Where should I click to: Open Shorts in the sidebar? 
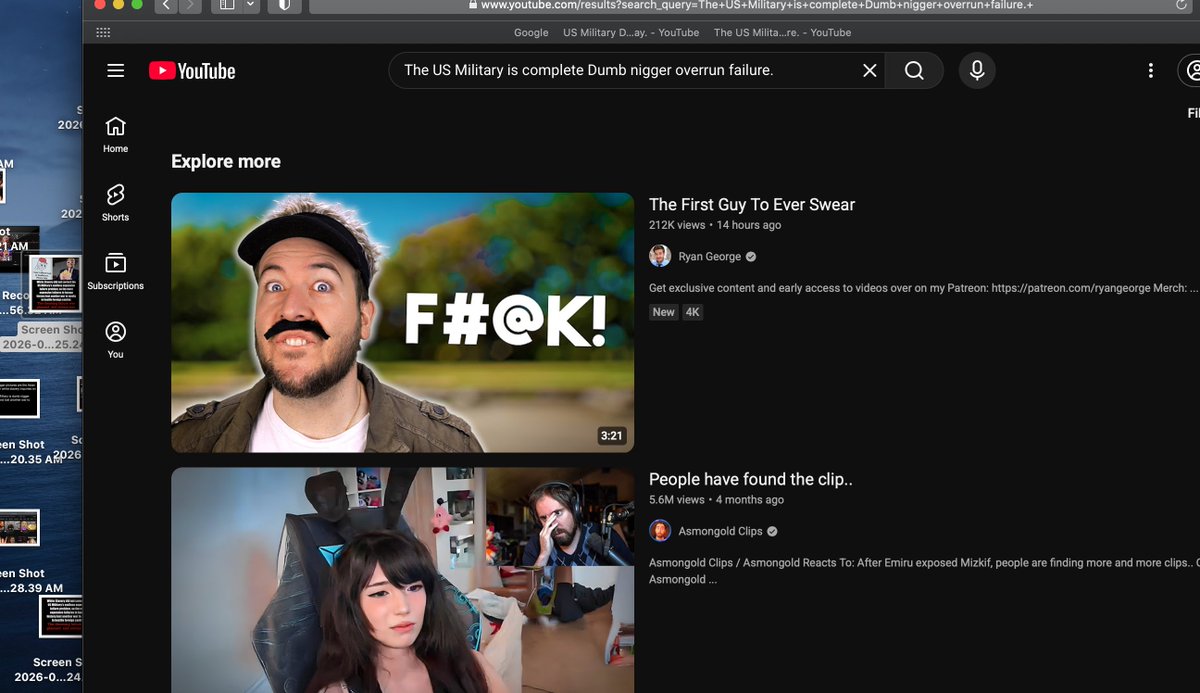point(116,203)
